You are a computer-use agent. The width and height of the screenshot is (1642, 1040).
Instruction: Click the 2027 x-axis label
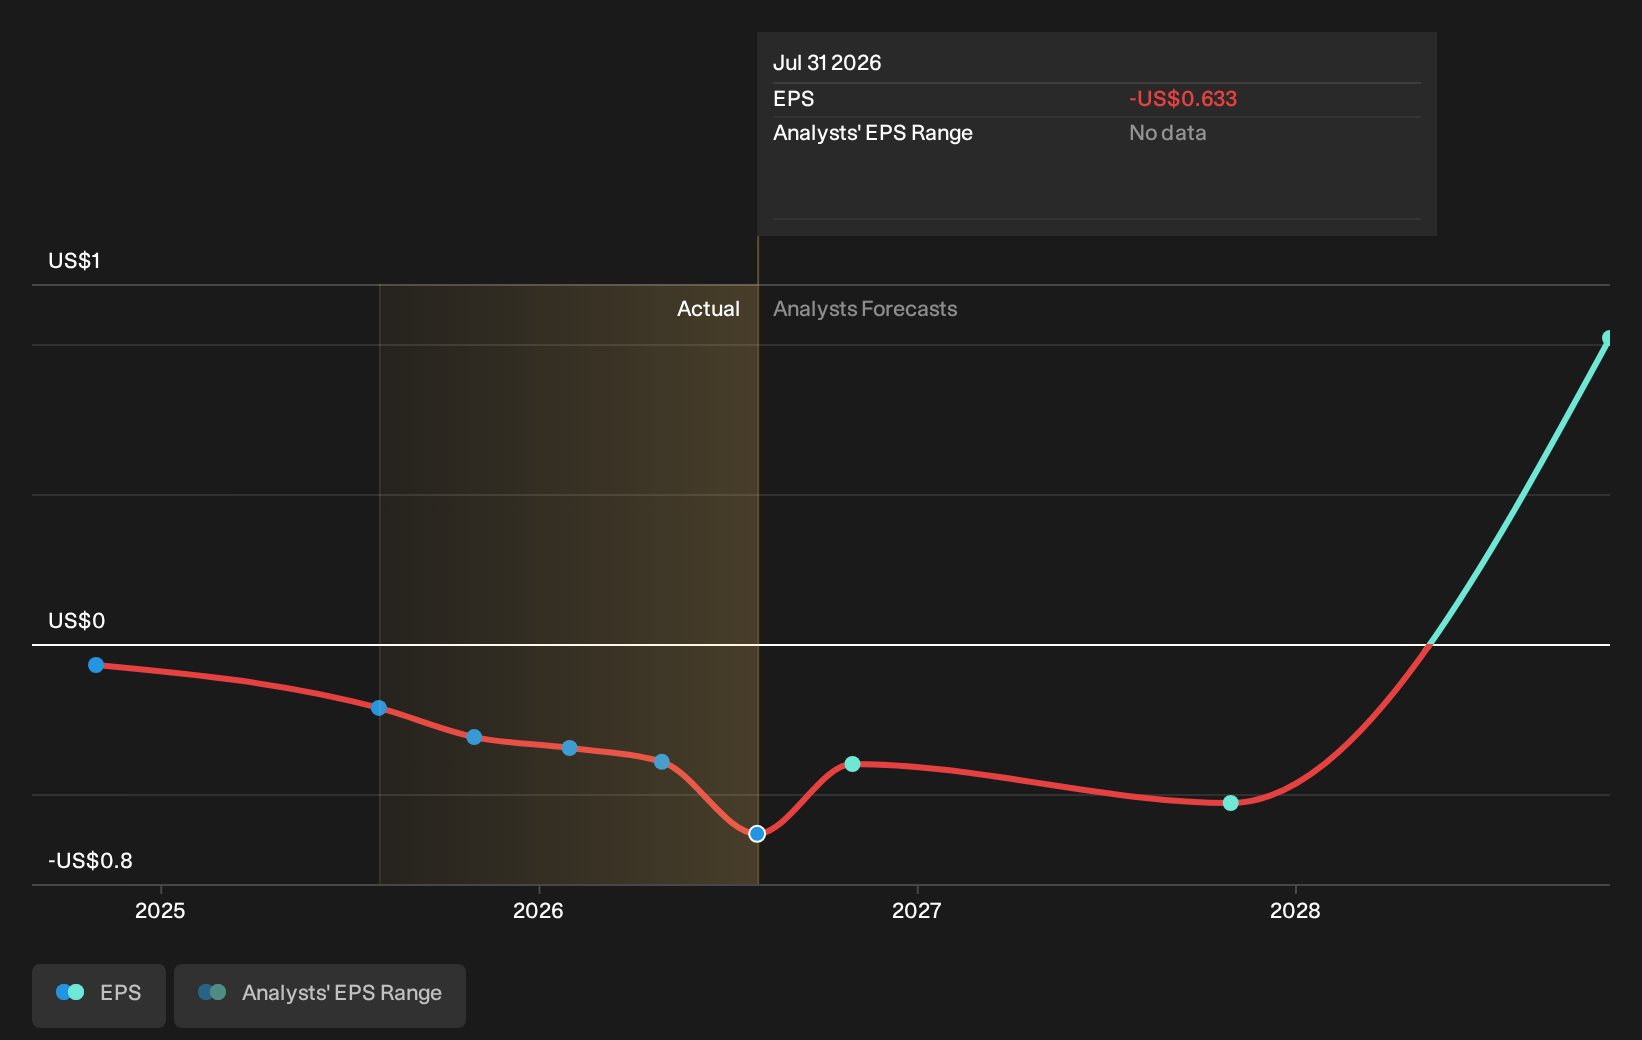(x=917, y=911)
